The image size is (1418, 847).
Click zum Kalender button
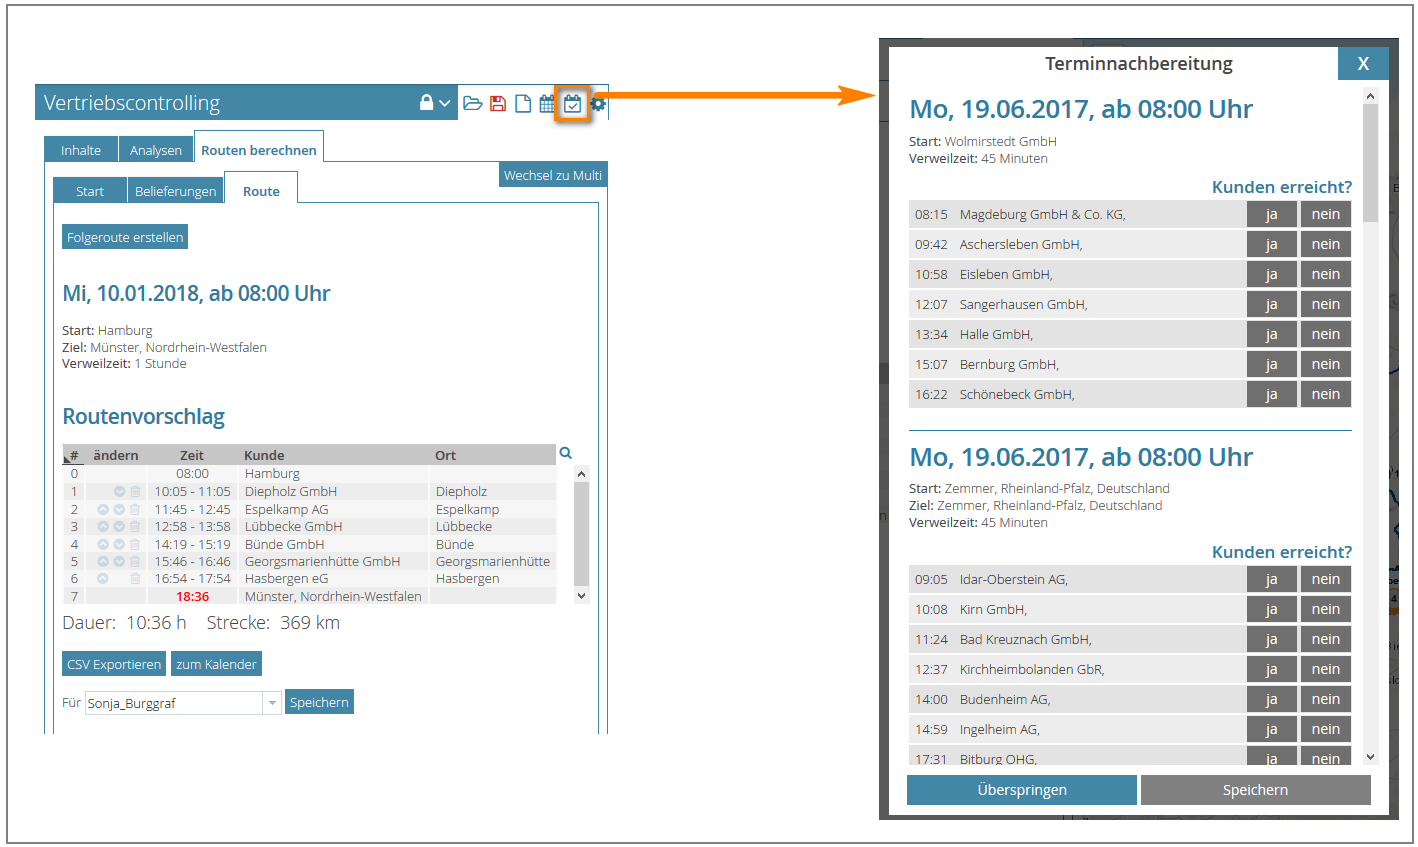(217, 664)
